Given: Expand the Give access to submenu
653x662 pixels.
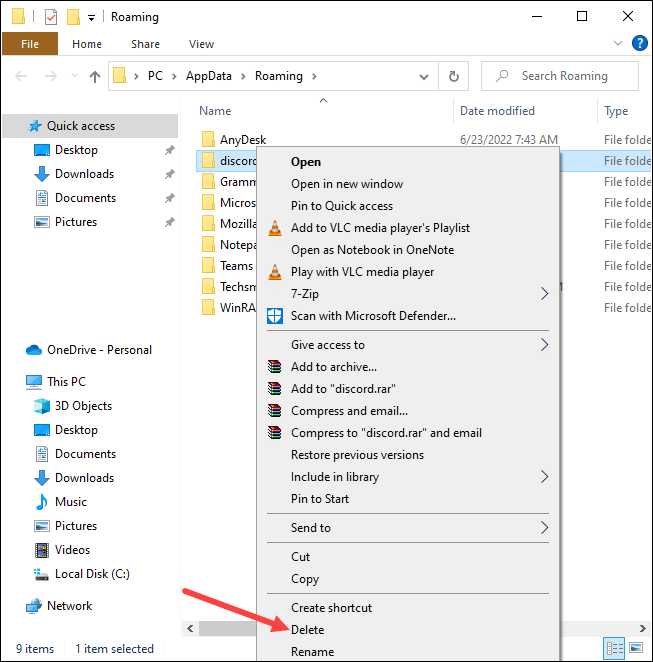Looking at the screenshot, I should point(408,345).
